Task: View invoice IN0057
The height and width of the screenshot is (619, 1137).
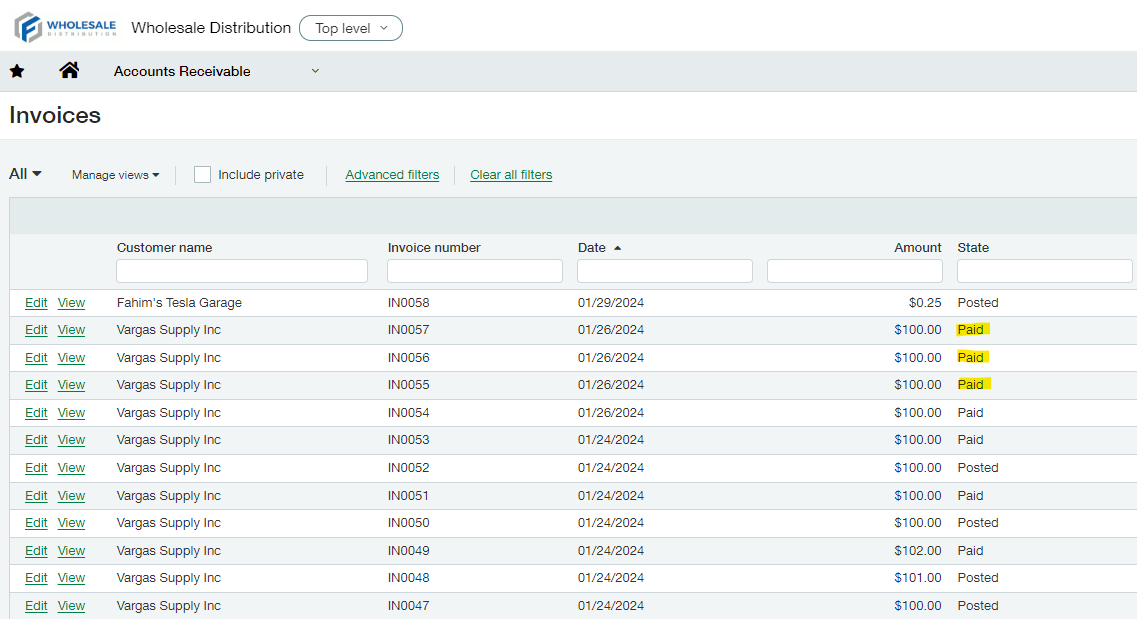Action: [71, 330]
